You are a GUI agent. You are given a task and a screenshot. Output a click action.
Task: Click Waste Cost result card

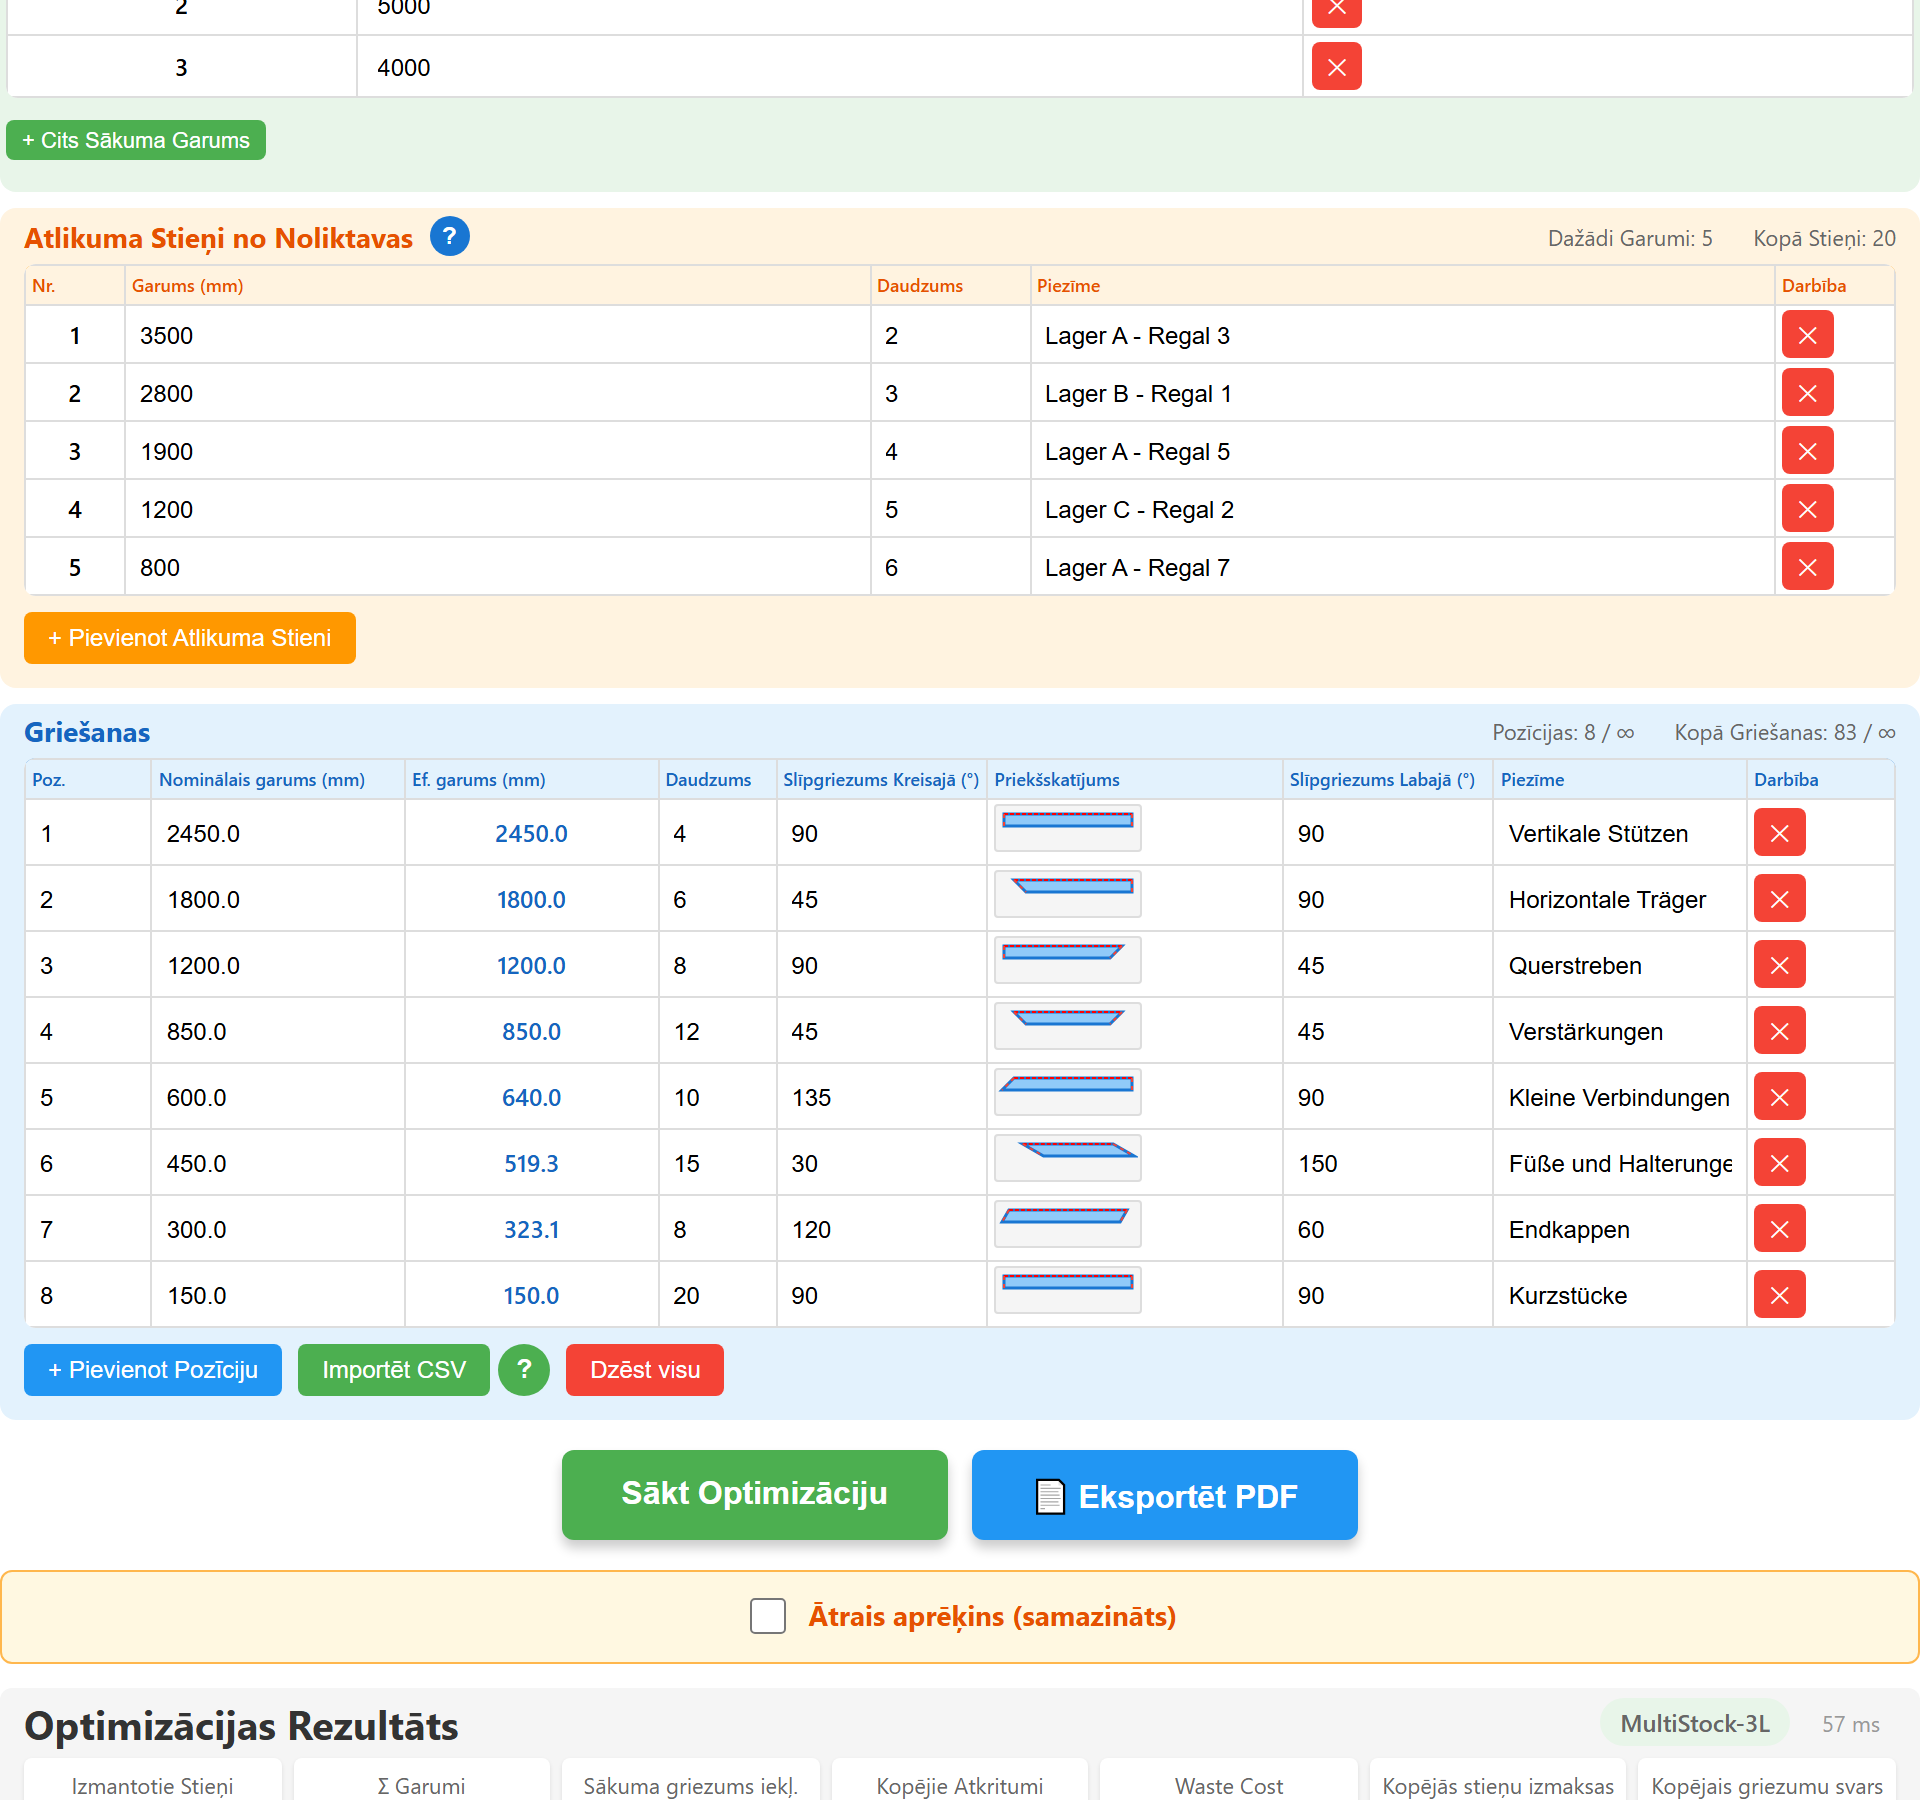click(x=1229, y=1780)
